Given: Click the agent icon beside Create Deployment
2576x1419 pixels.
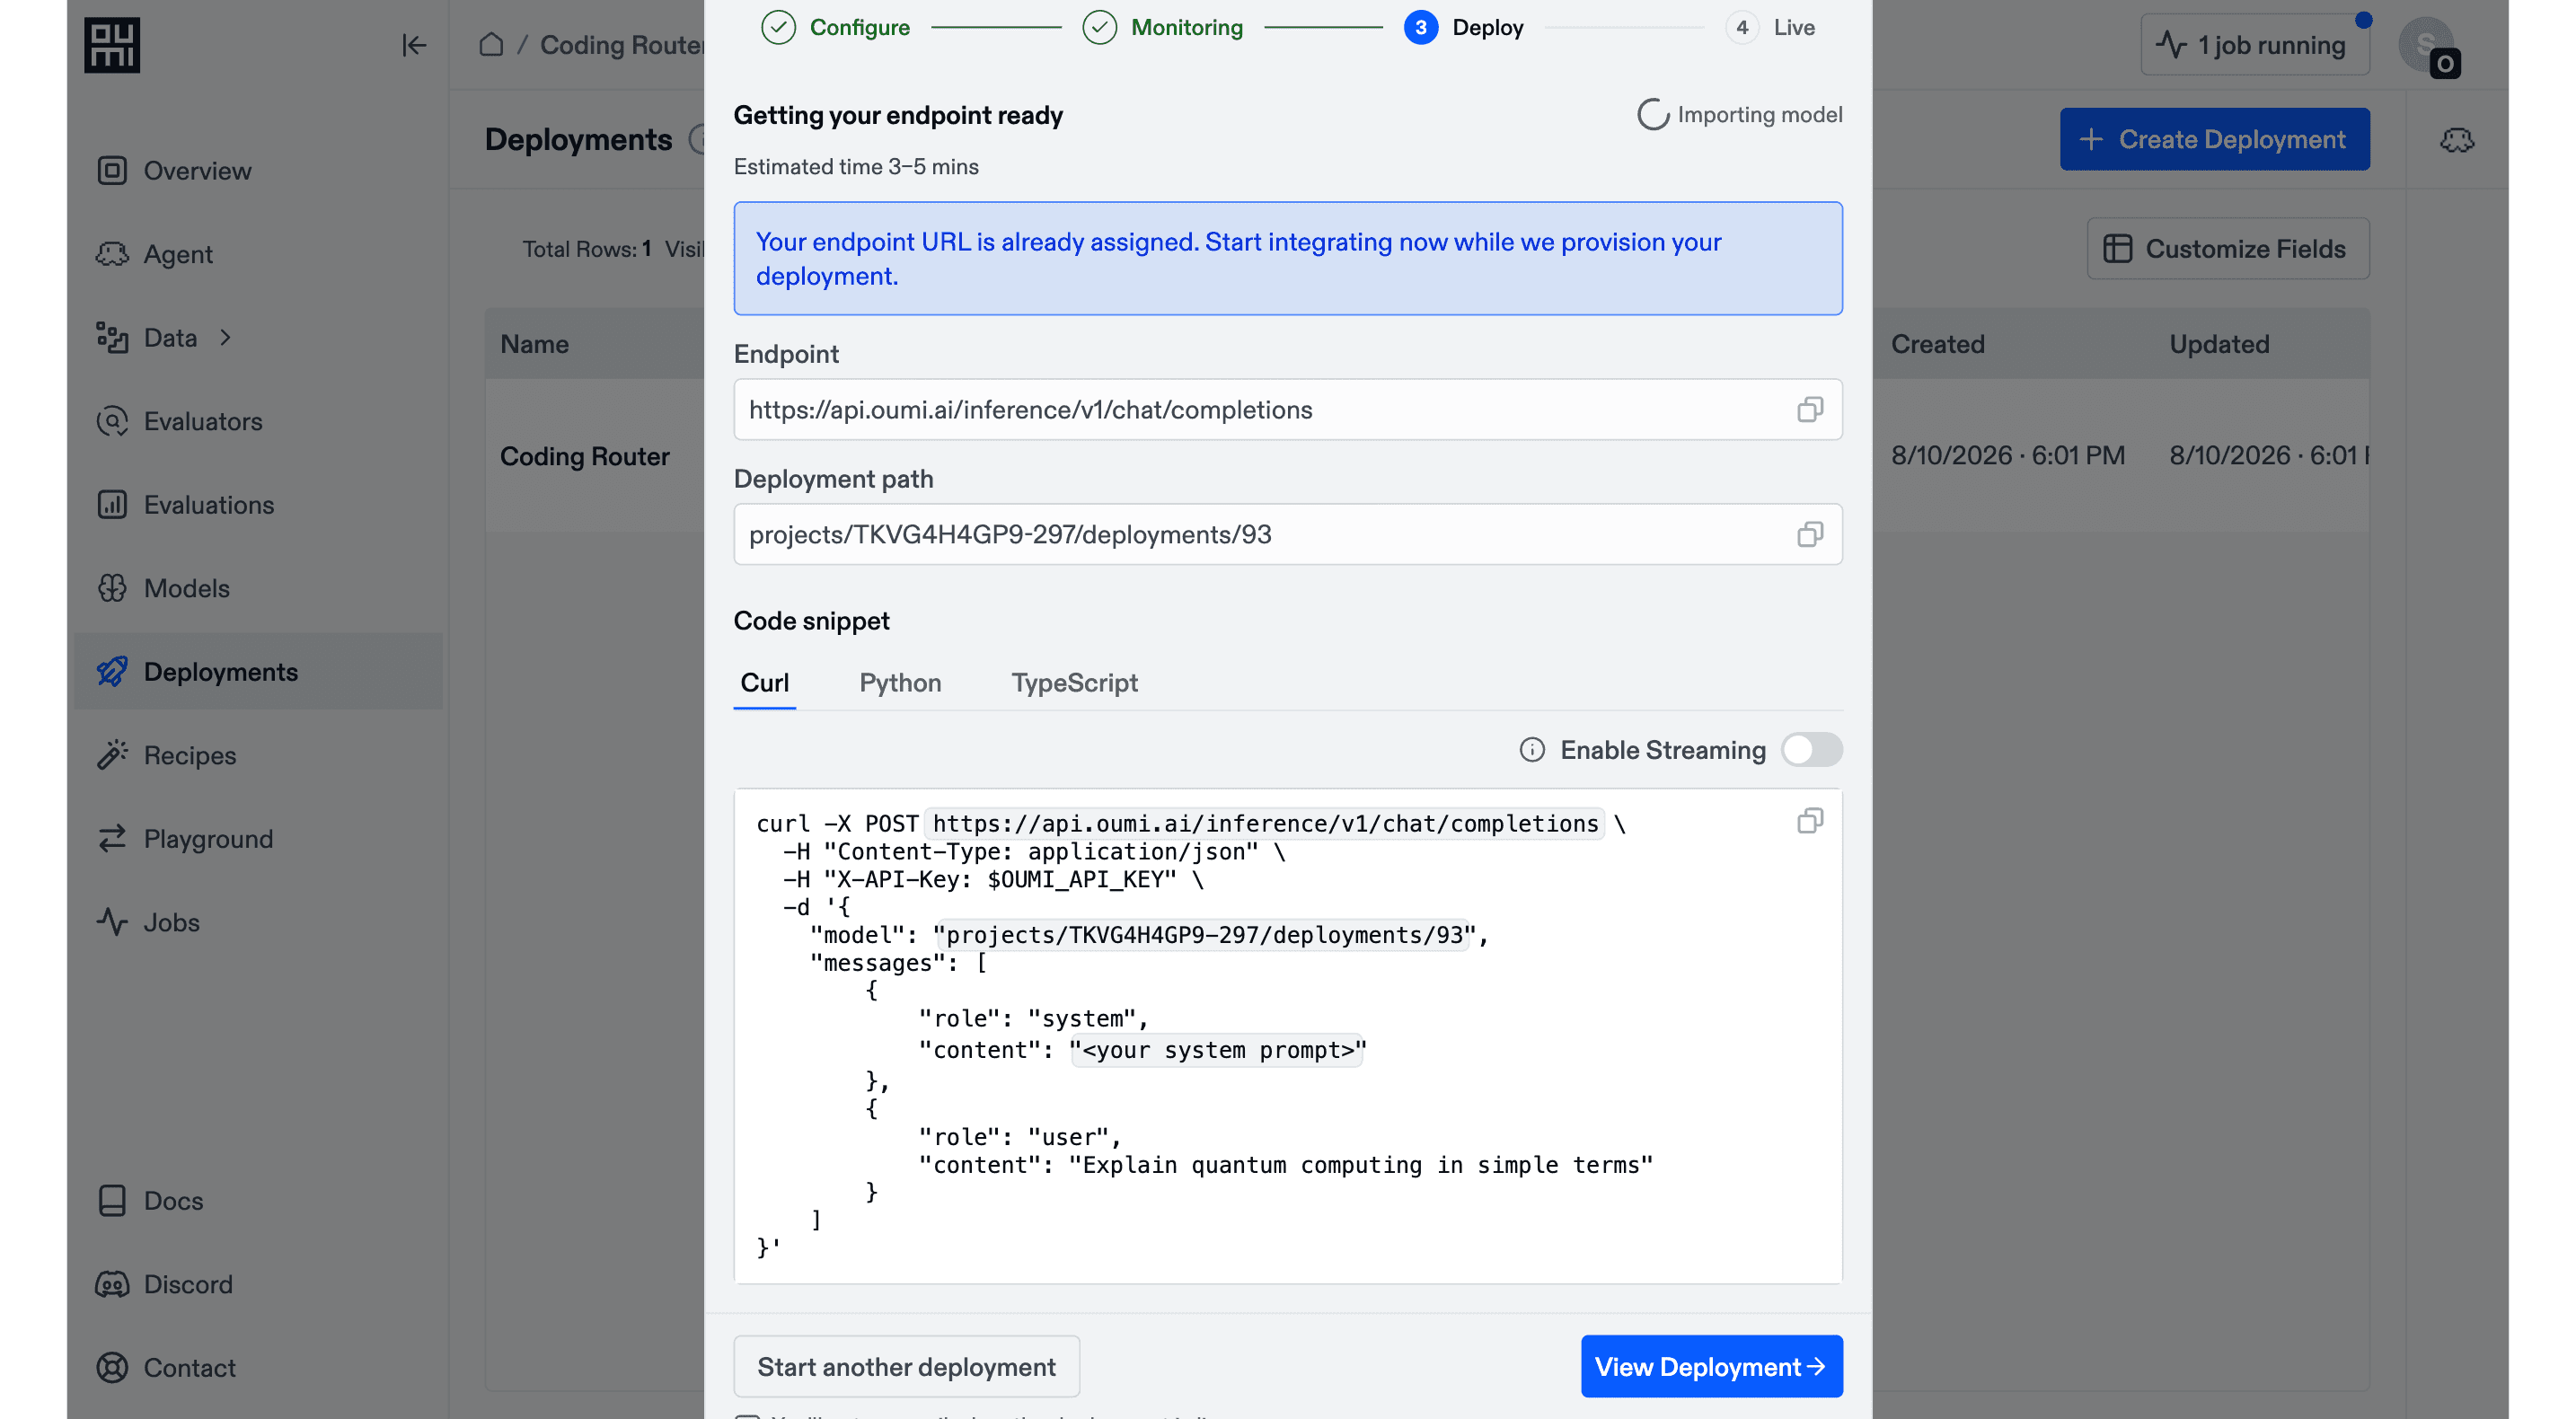Looking at the screenshot, I should 2457,140.
